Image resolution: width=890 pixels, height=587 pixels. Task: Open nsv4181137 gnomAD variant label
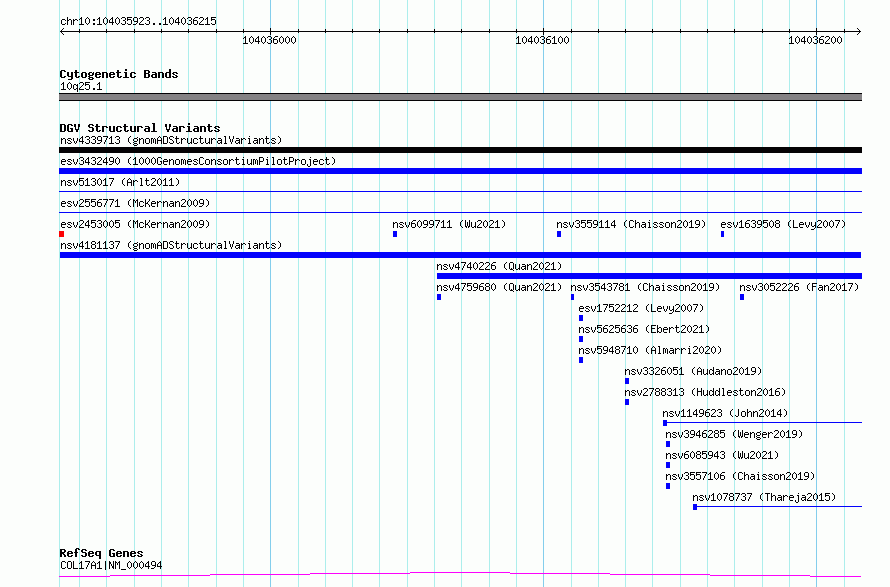tap(171, 245)
